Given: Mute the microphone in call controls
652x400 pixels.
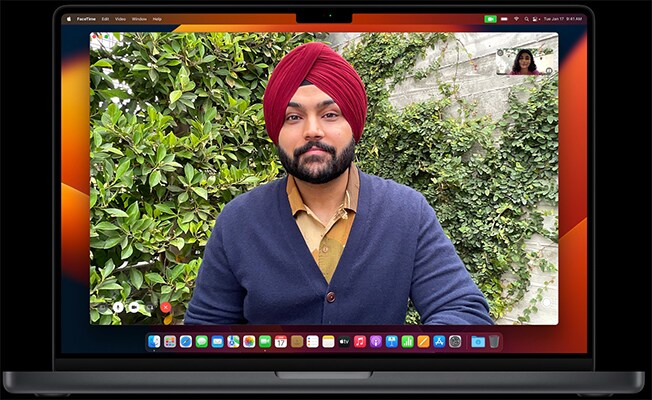Looking at the screenshot, I should (x=118, y=307).
